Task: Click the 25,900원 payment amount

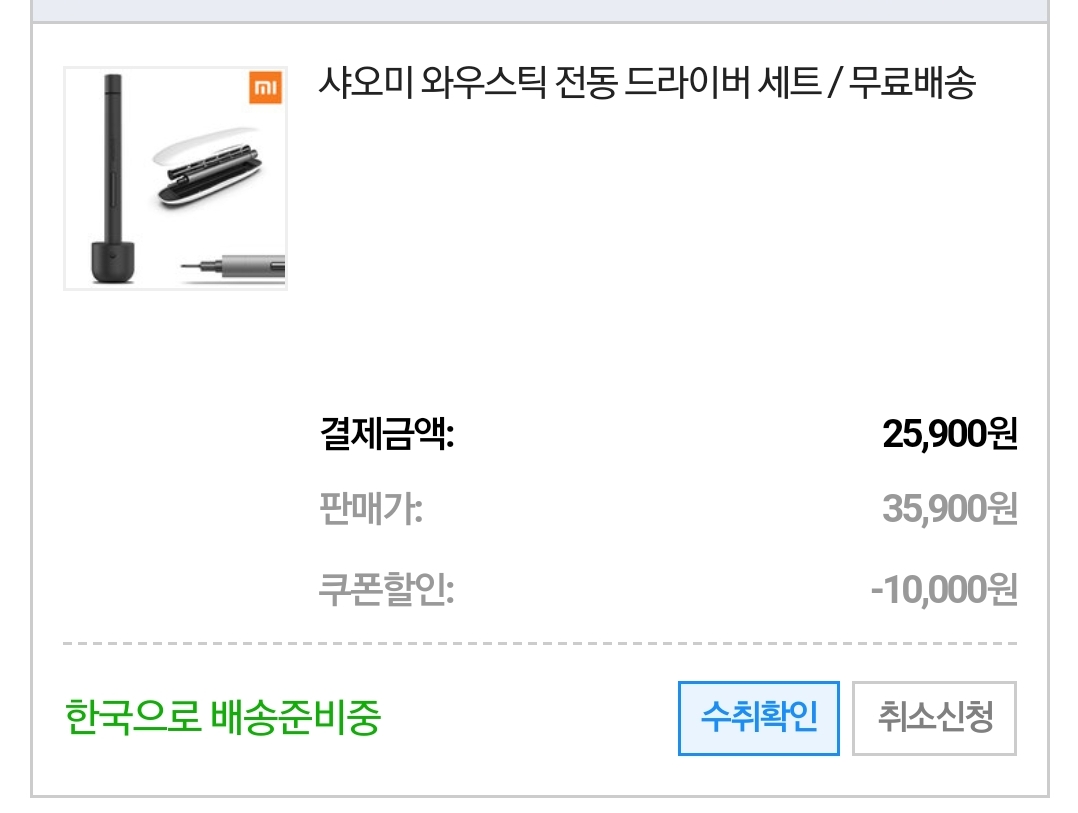Action: (x=949, y=435)
